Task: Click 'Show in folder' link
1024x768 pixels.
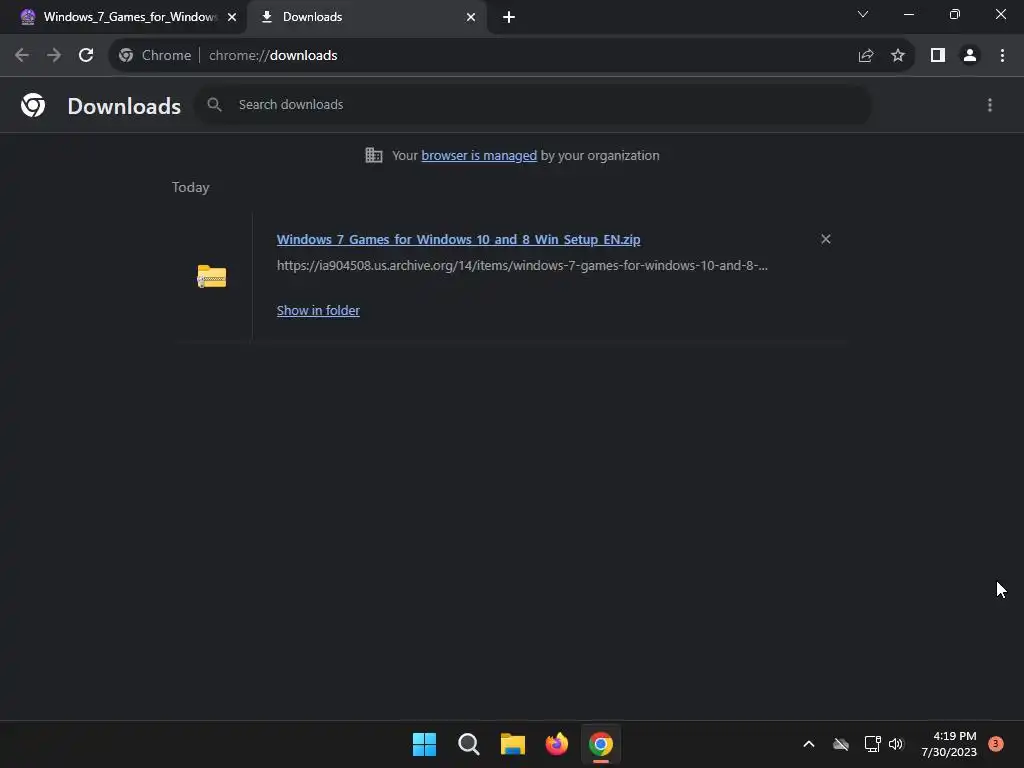Action: click(318, 311)
